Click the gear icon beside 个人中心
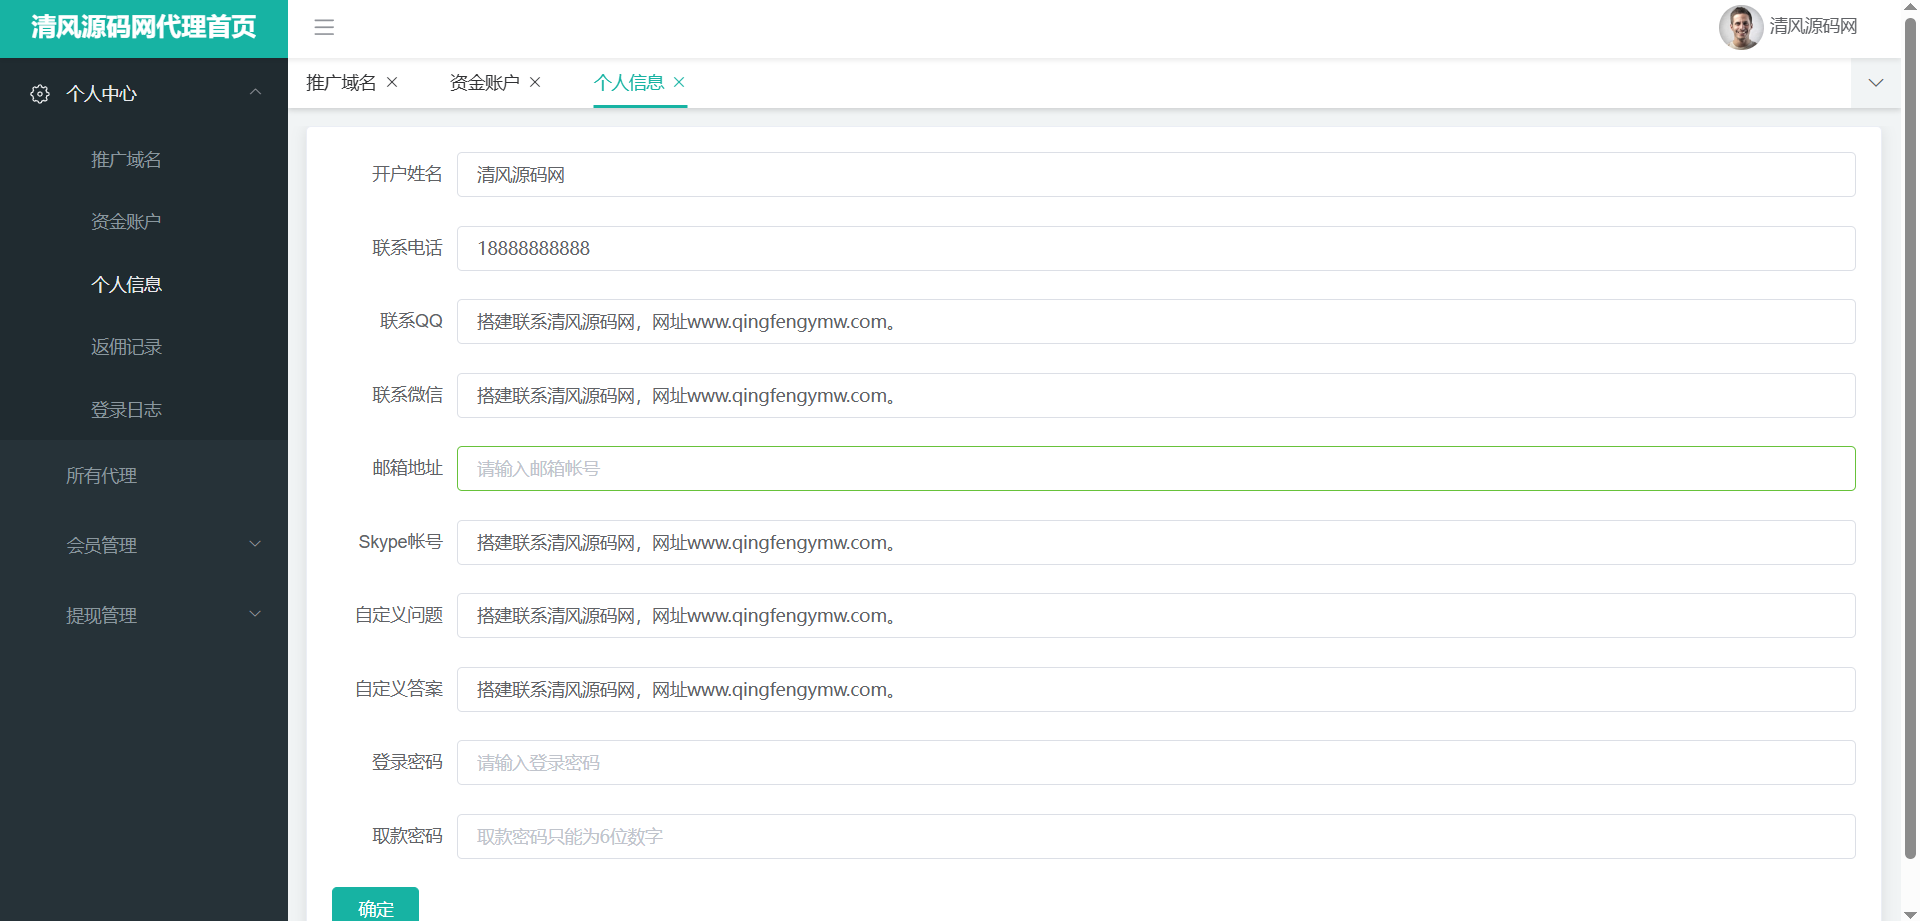This screenshot has height=921, width=1920. [x=40, y=94]
